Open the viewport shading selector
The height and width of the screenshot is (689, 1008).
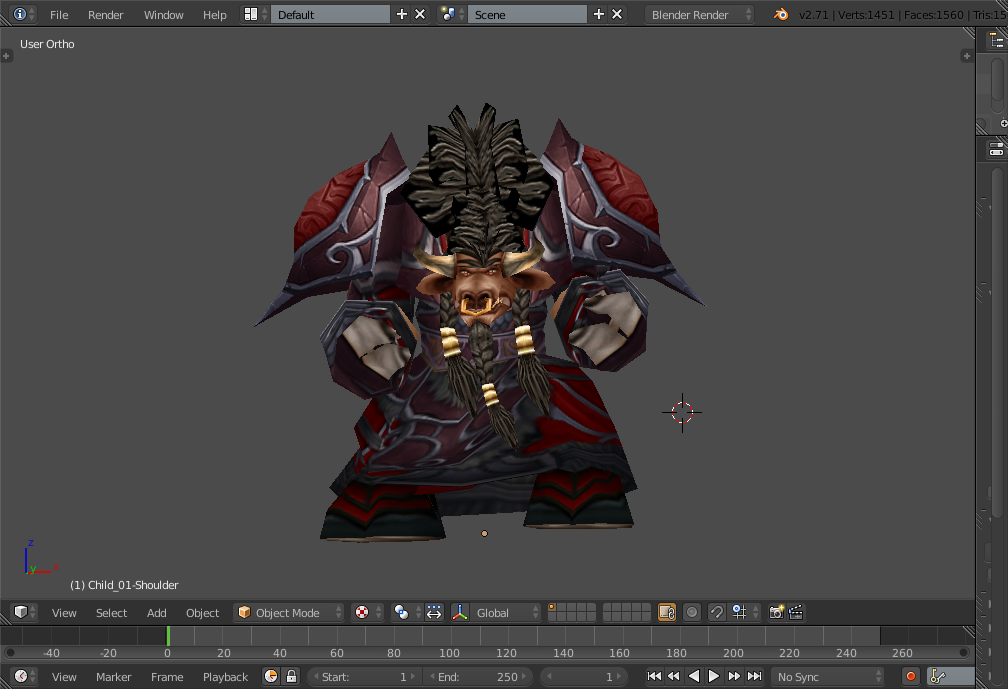(x=368, y=613)
